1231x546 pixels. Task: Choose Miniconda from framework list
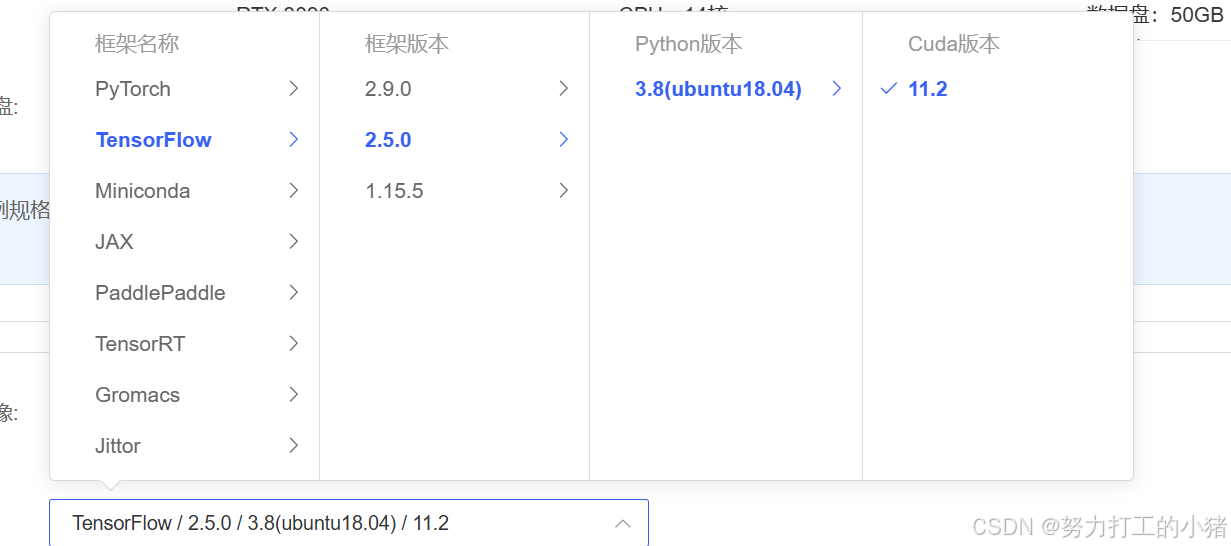click(x=143, y=191)
